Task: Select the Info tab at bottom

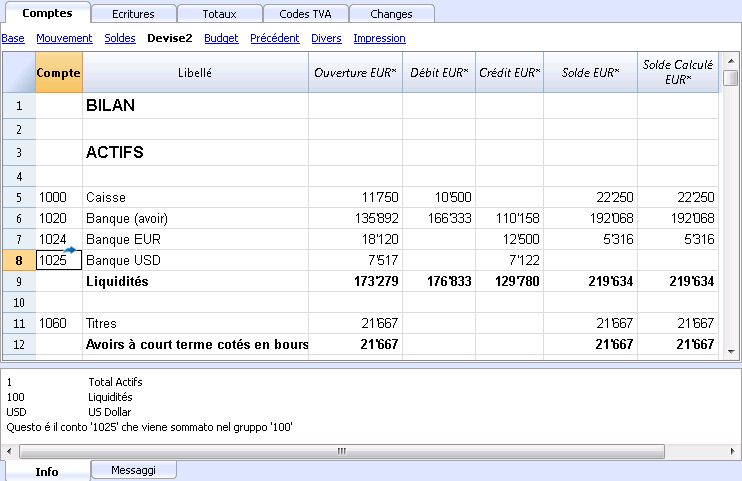Action: pyautogui.click(x=47, y=472)
